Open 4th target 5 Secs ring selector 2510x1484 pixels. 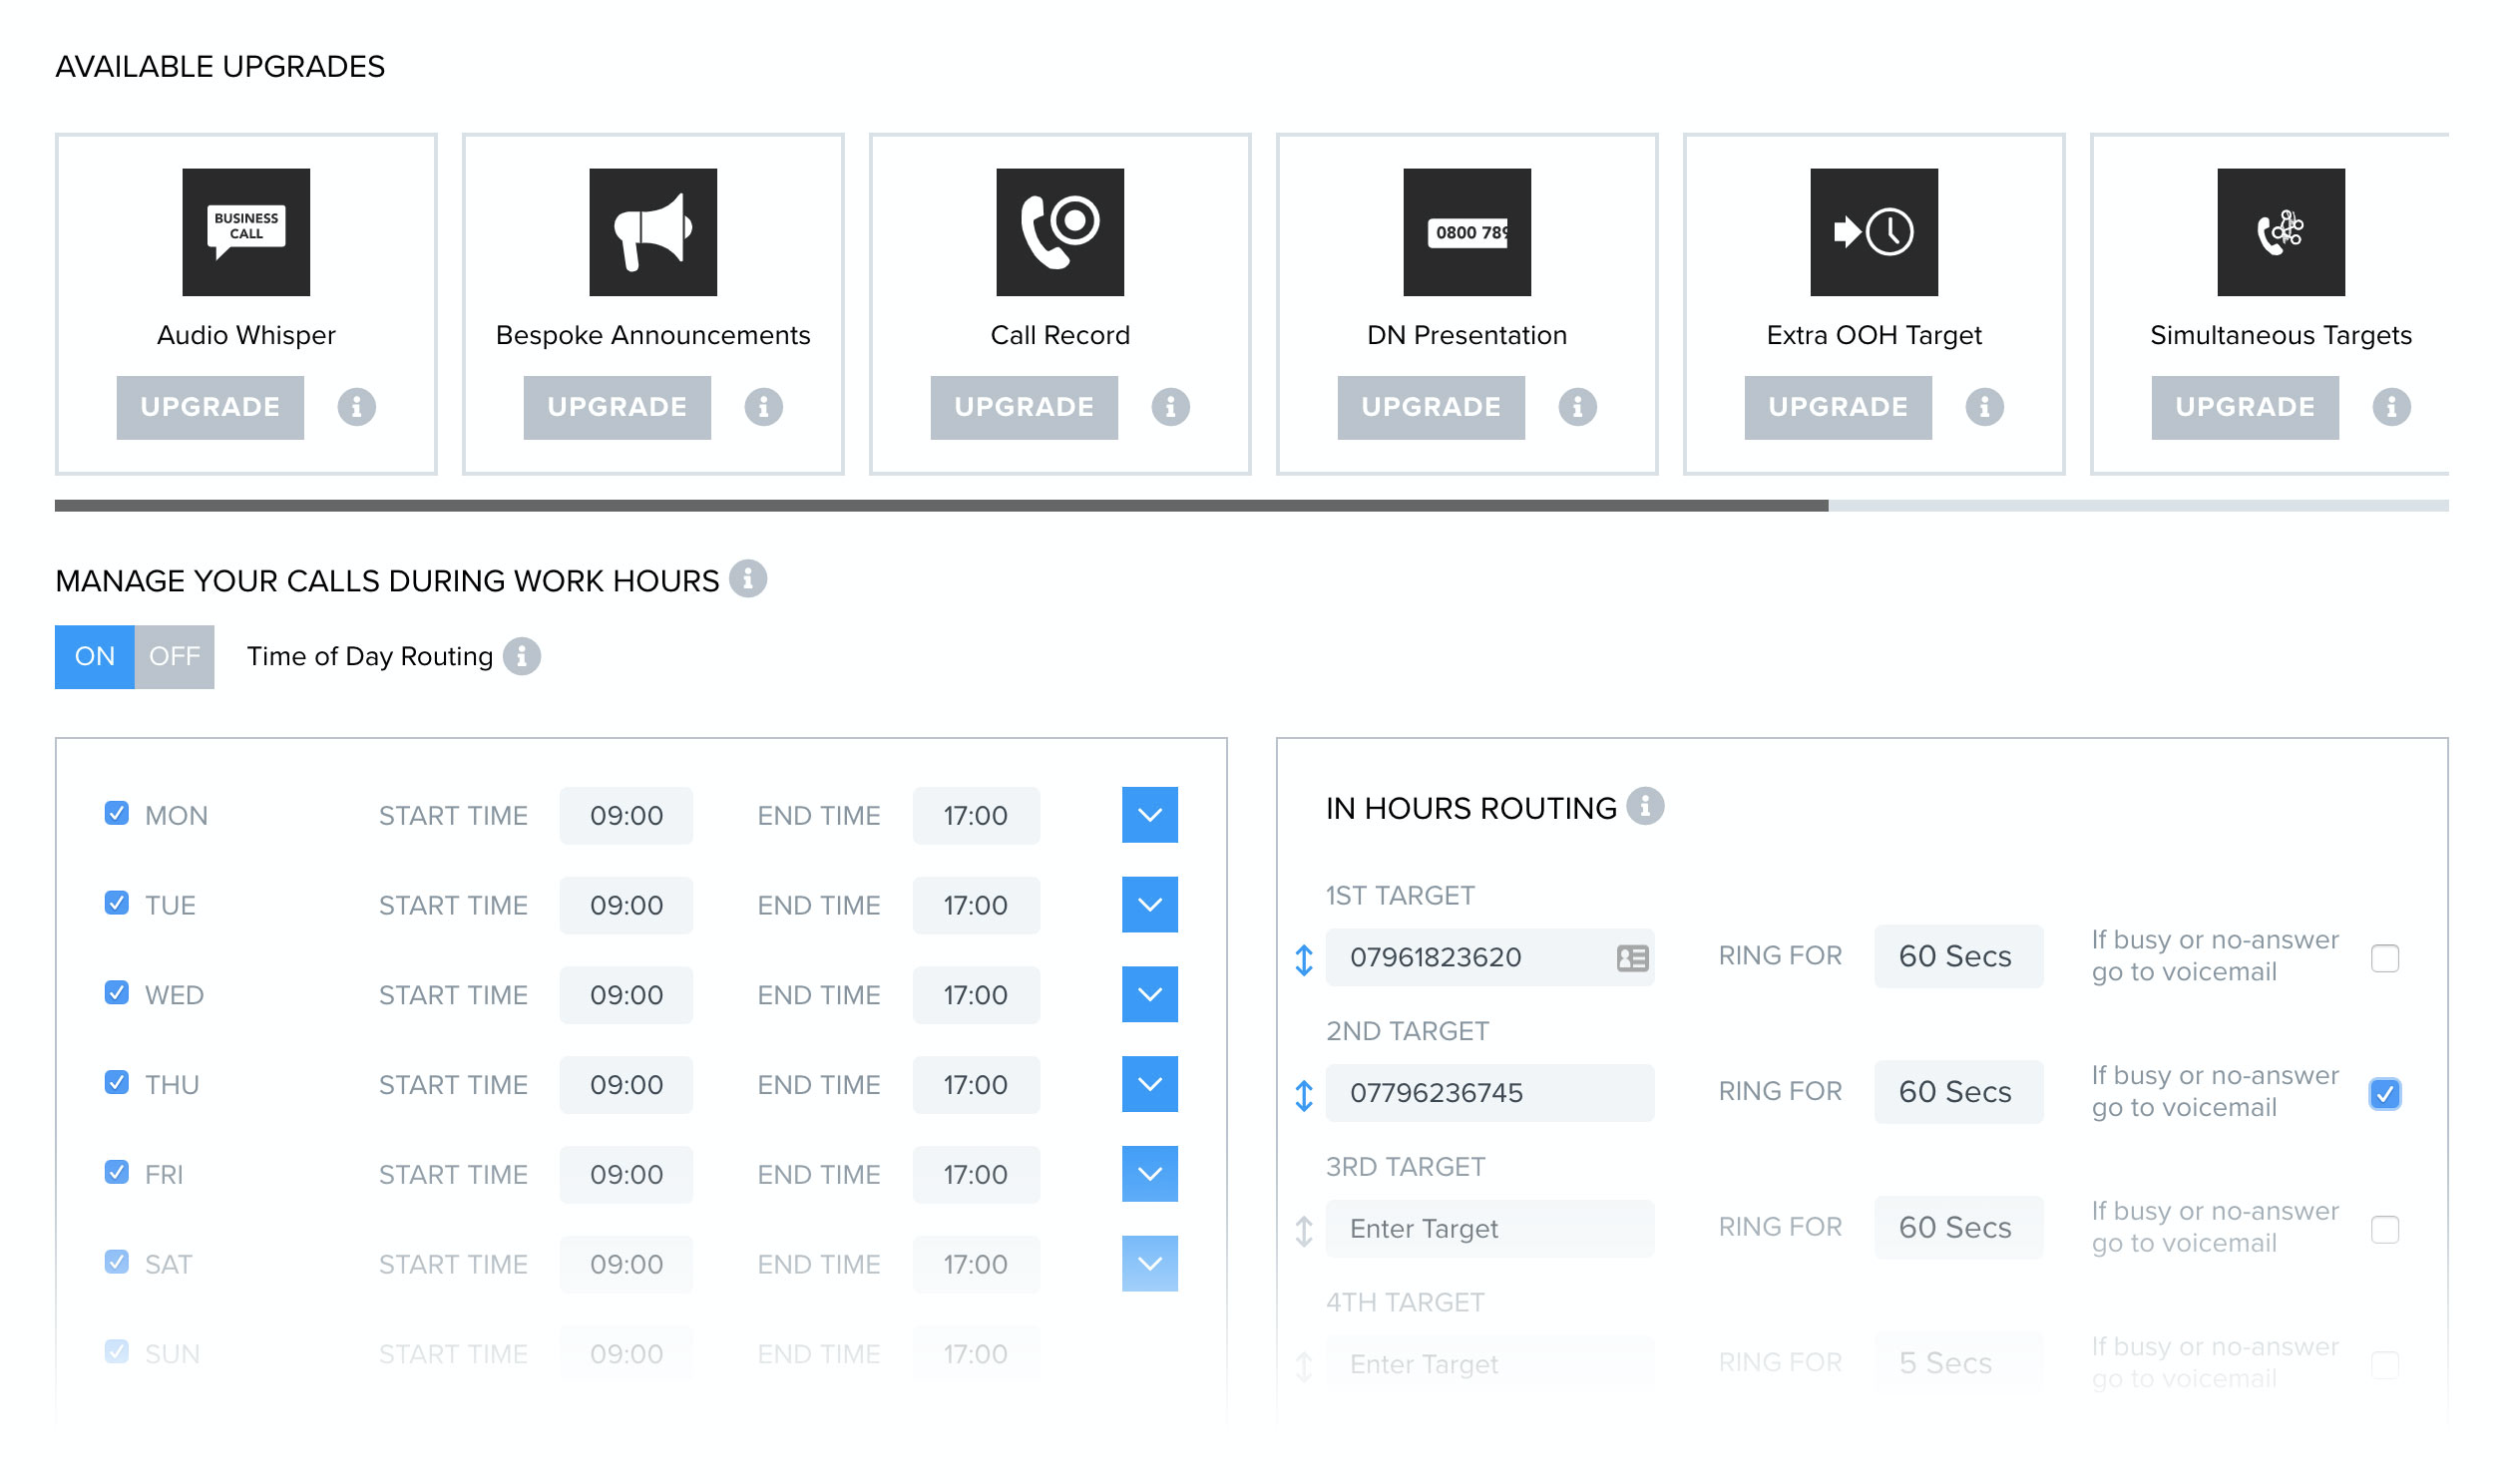tap(1959, 1364)
